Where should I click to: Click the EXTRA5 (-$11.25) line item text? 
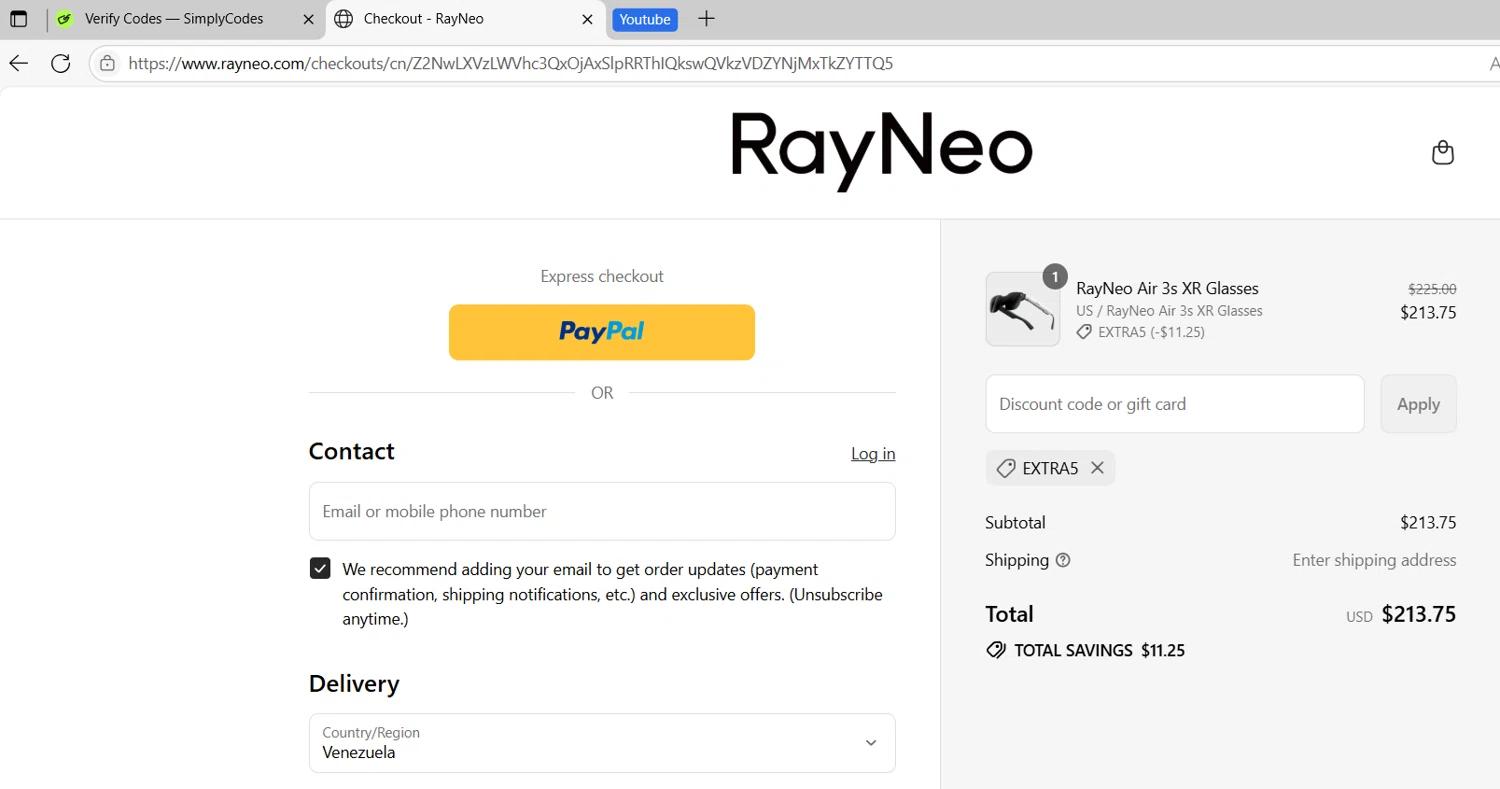pyautogui.click(x=1151, y=332)
